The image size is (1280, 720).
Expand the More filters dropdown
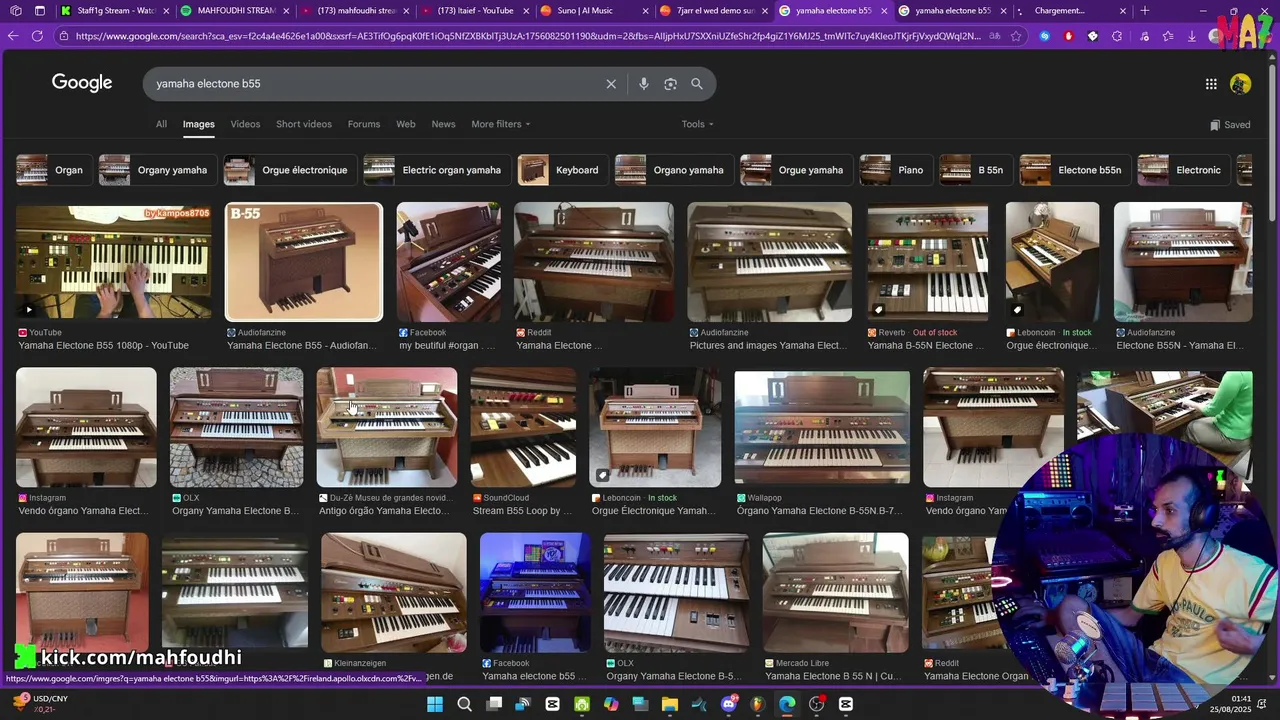tap(501, 124)
